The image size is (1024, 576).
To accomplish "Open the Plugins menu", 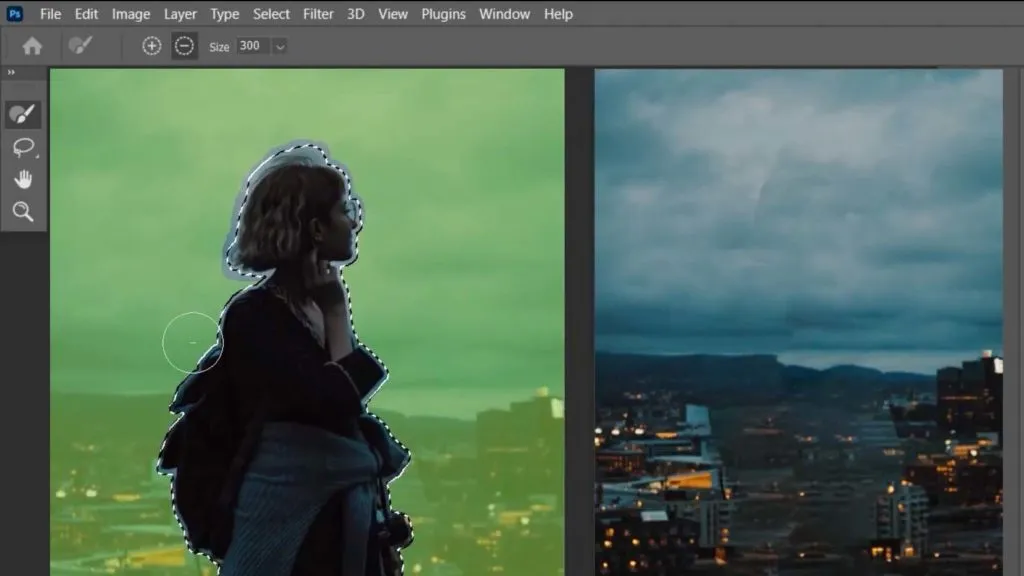I will [x=443, y=14].
